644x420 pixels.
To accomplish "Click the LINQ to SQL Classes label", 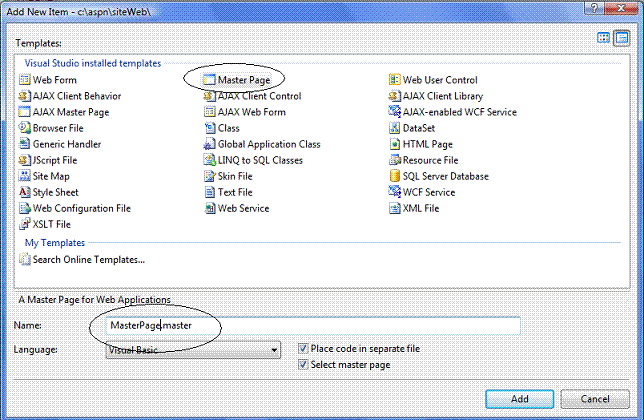I will tap(260, 160).
